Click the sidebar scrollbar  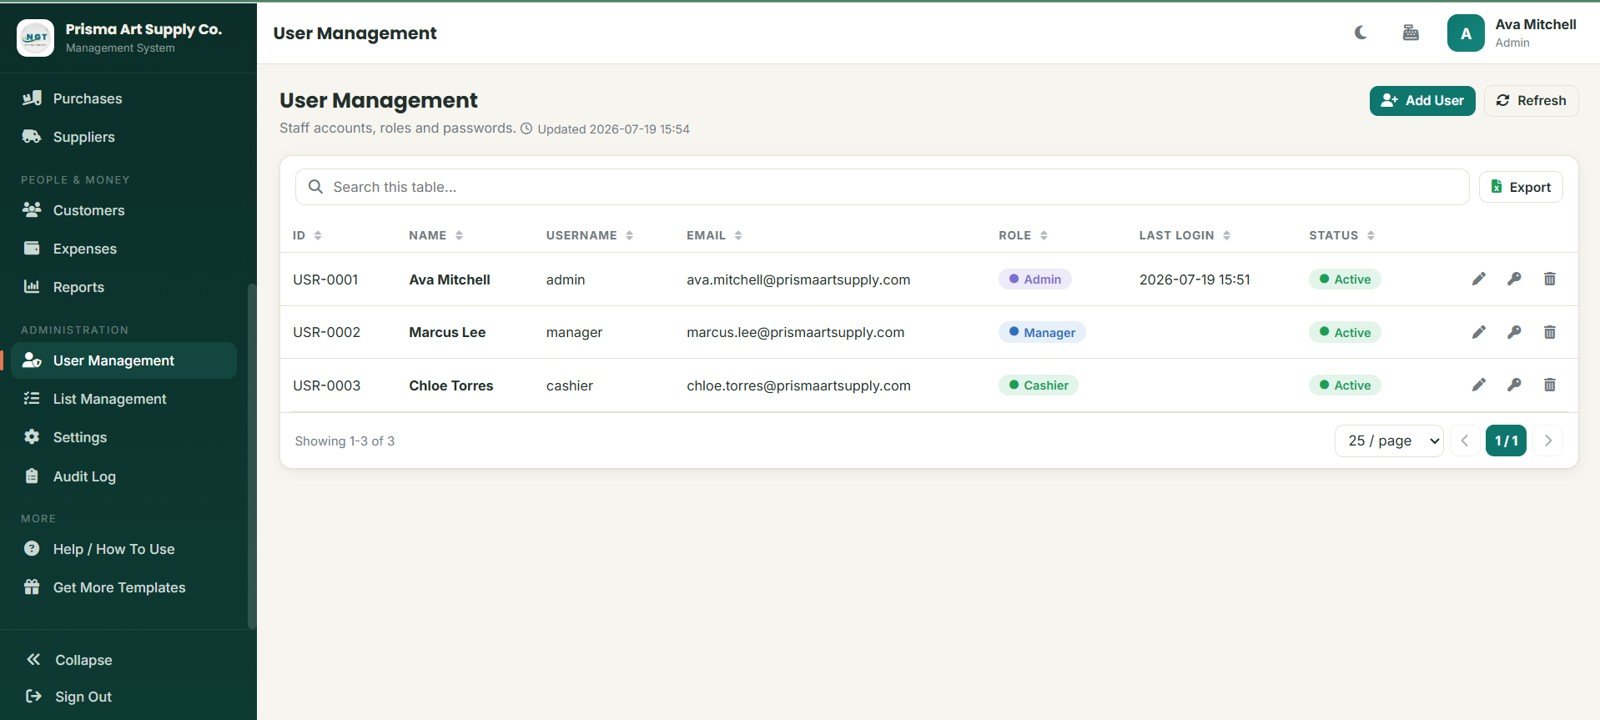point(252,455)
